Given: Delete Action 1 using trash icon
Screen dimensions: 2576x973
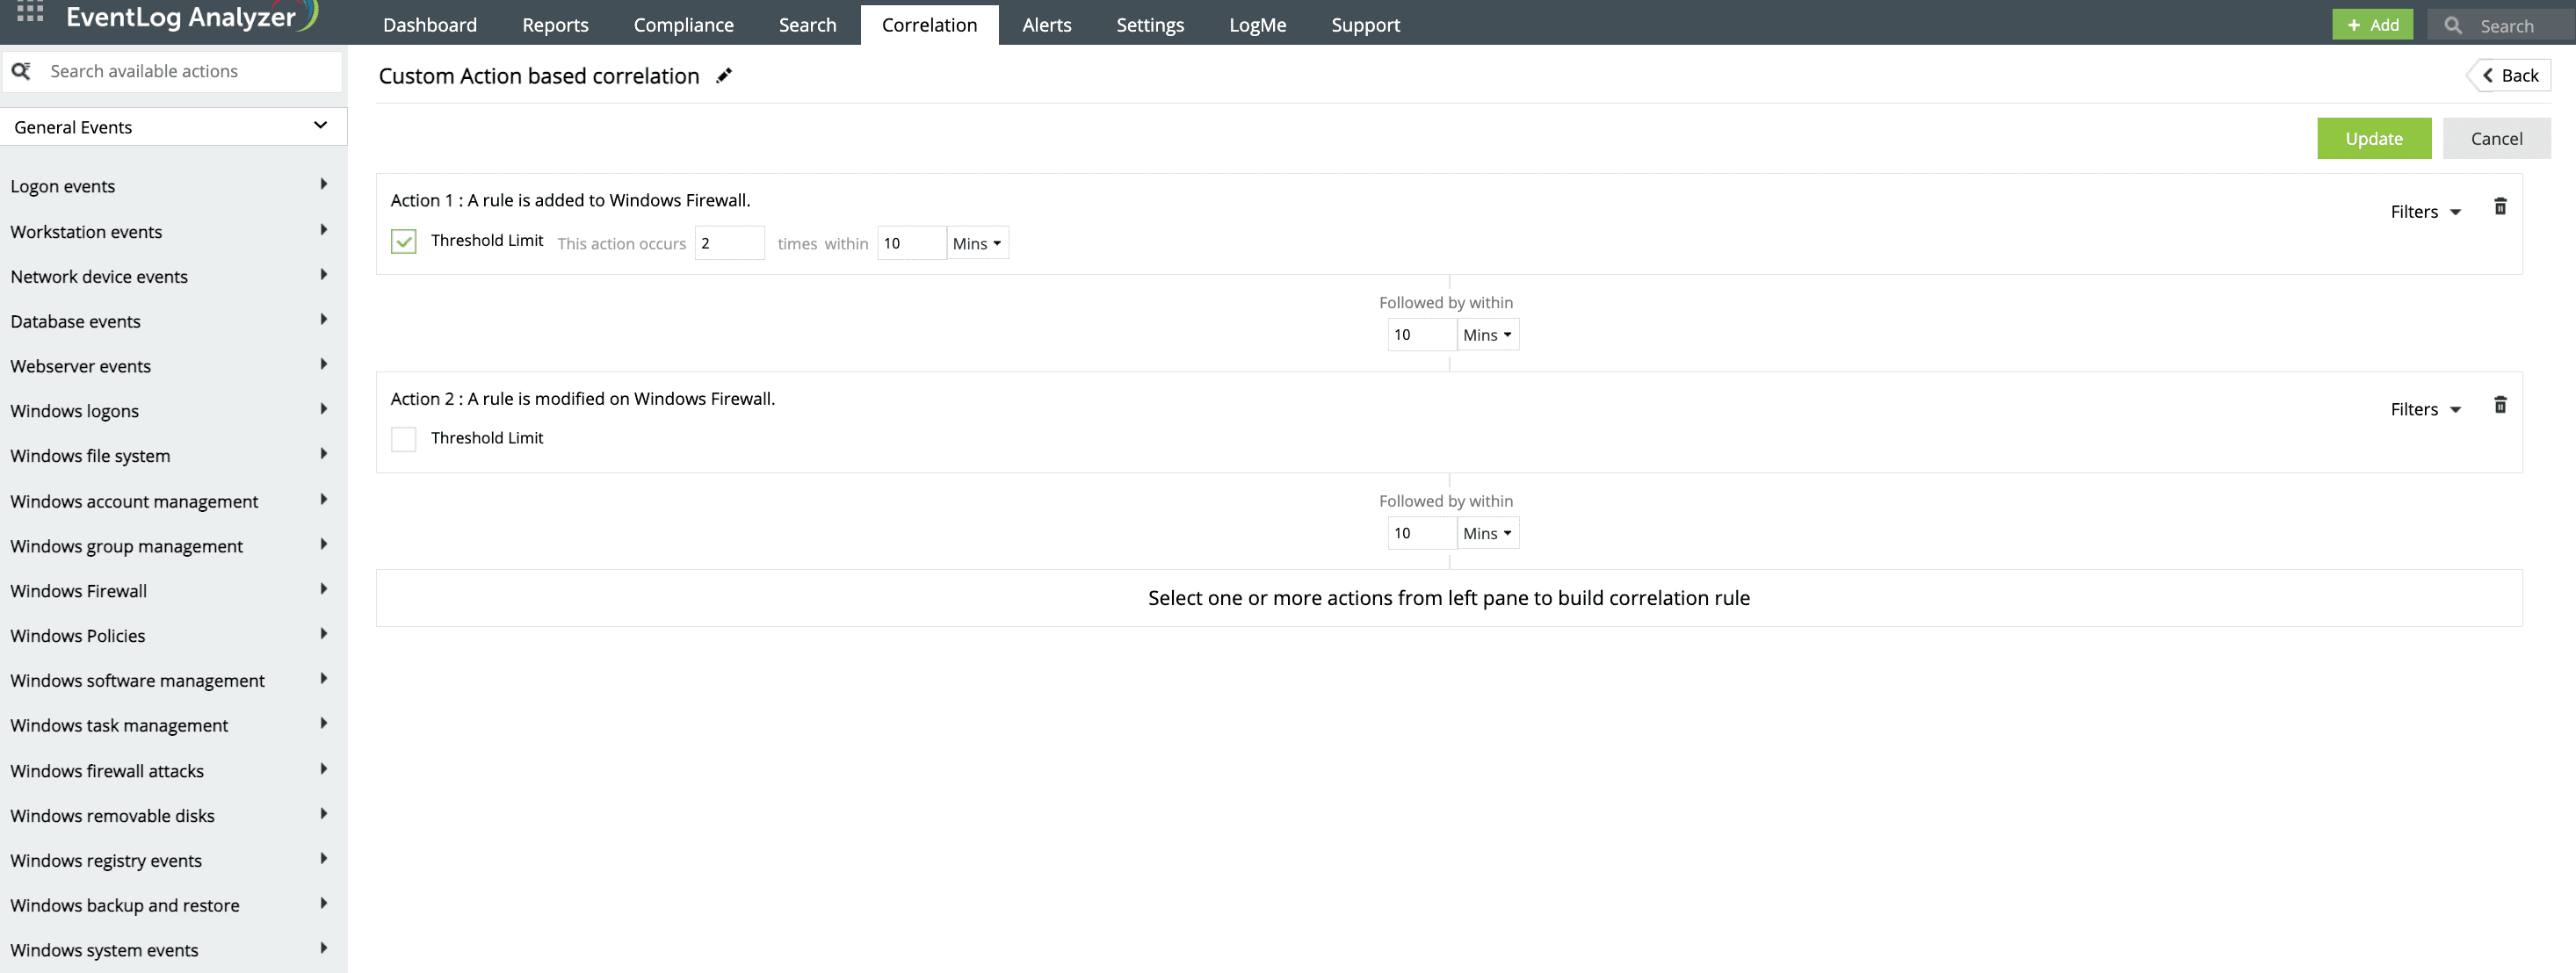Looking at the screenshot, I should click(x=2501, y=207).
